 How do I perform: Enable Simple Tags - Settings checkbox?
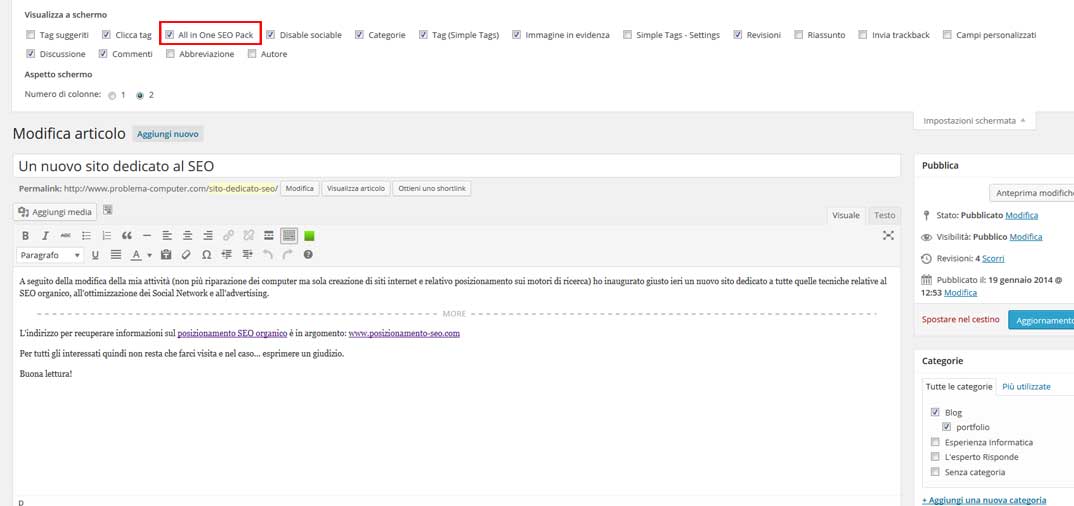(626, 34)
